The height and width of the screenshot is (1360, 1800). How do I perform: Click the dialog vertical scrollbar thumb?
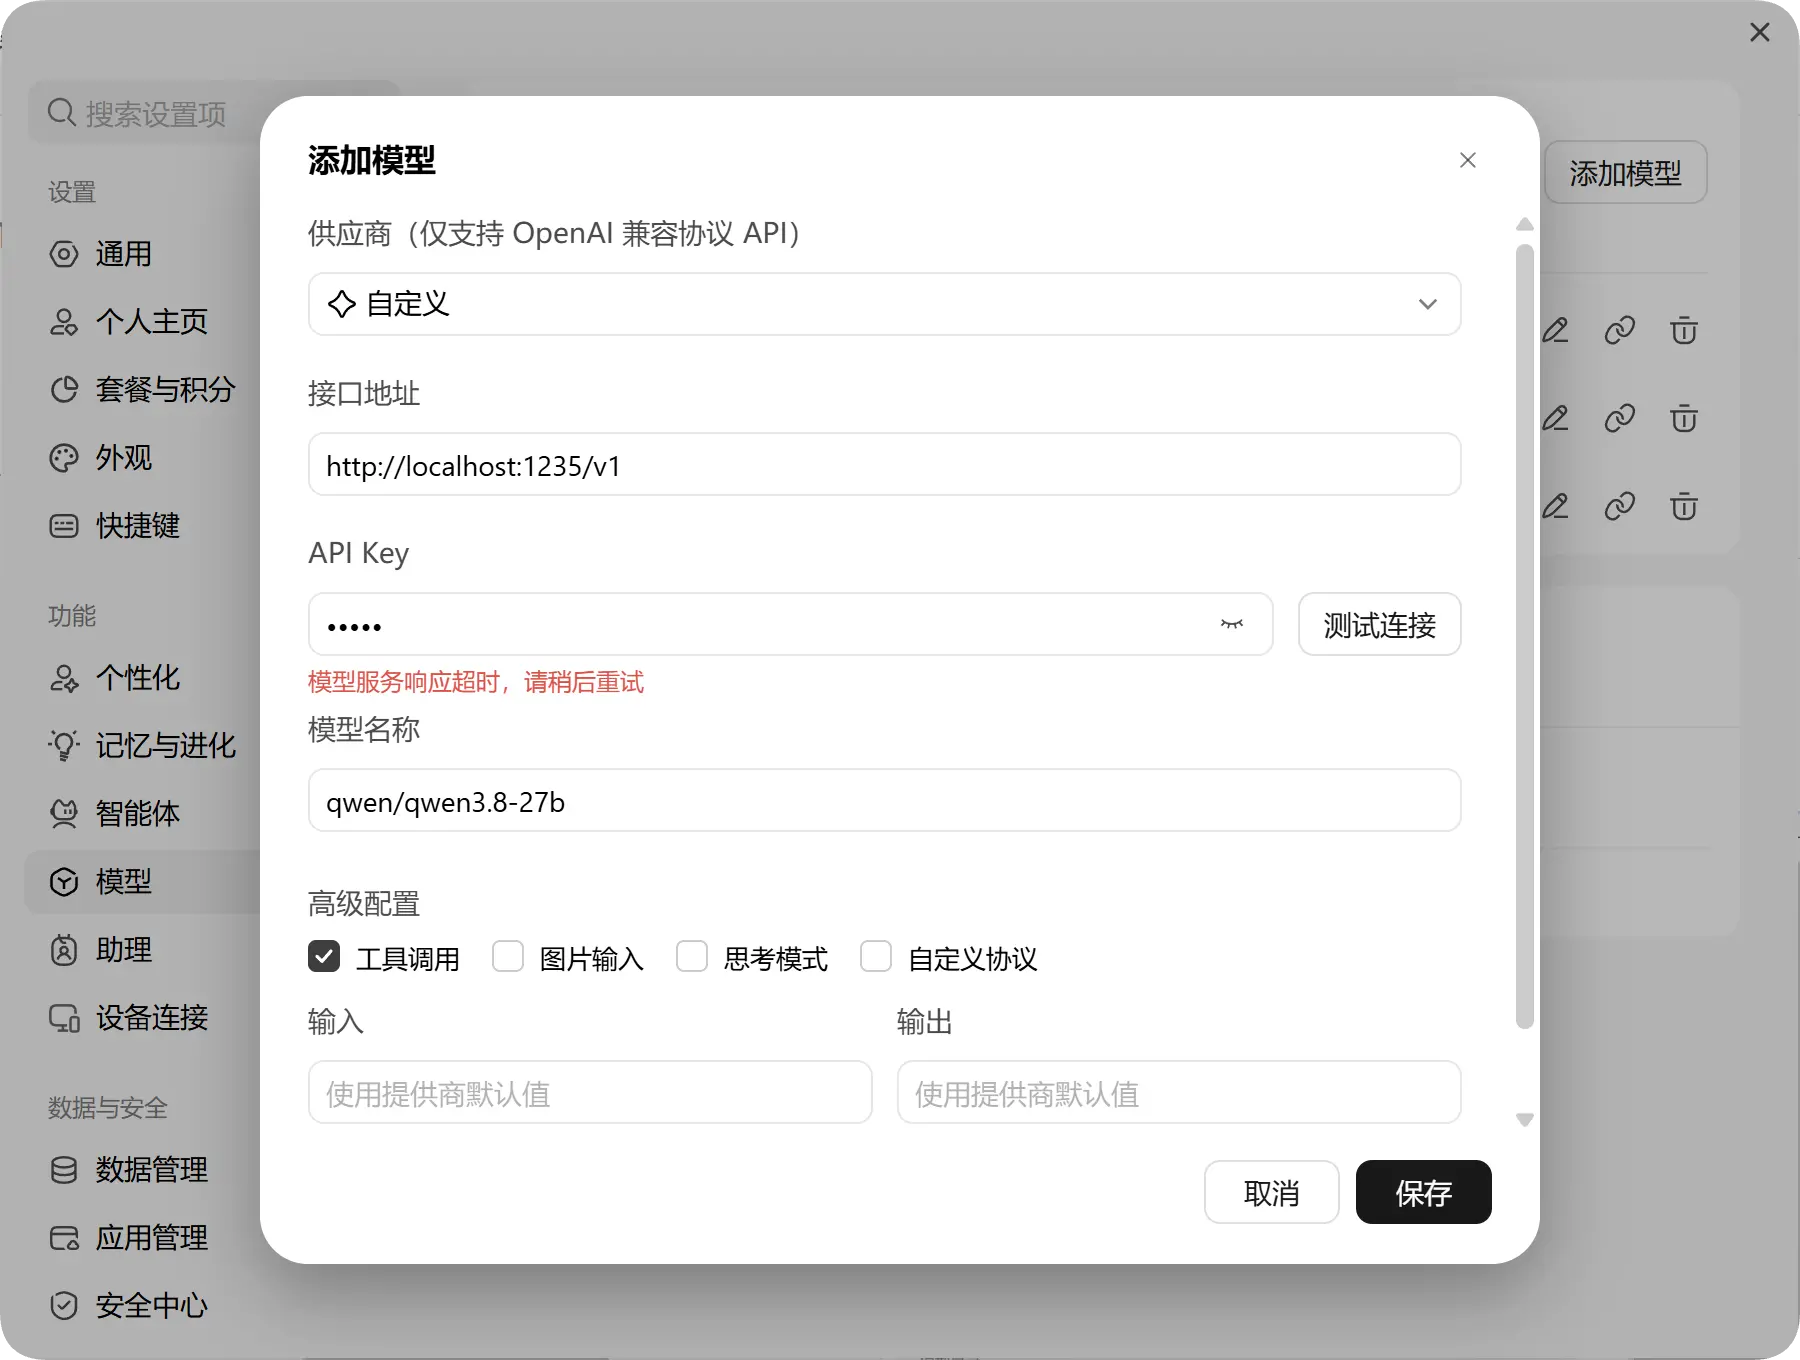pos(1525,637)
